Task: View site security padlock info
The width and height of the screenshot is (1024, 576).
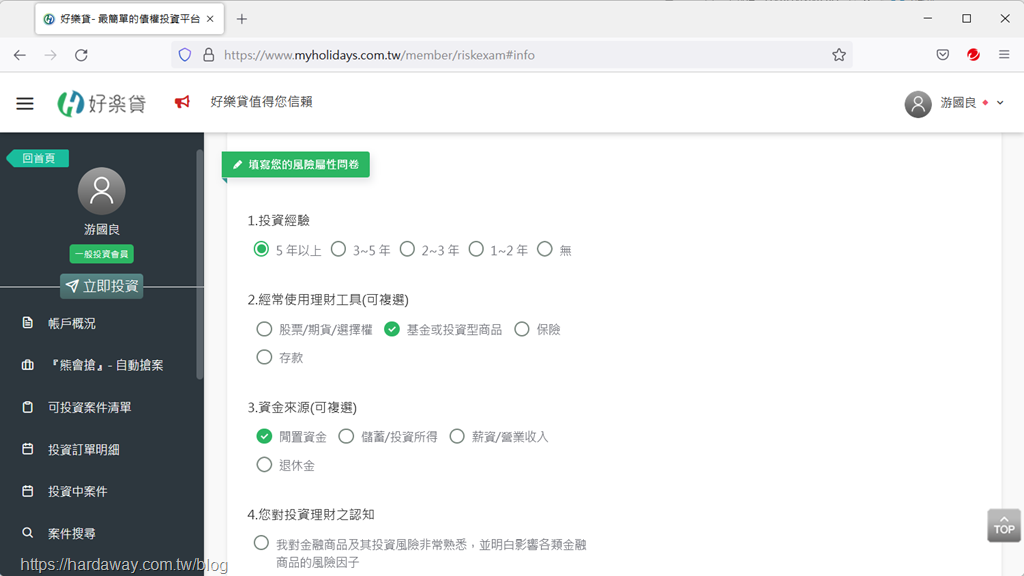Action: tap(208, 55)
